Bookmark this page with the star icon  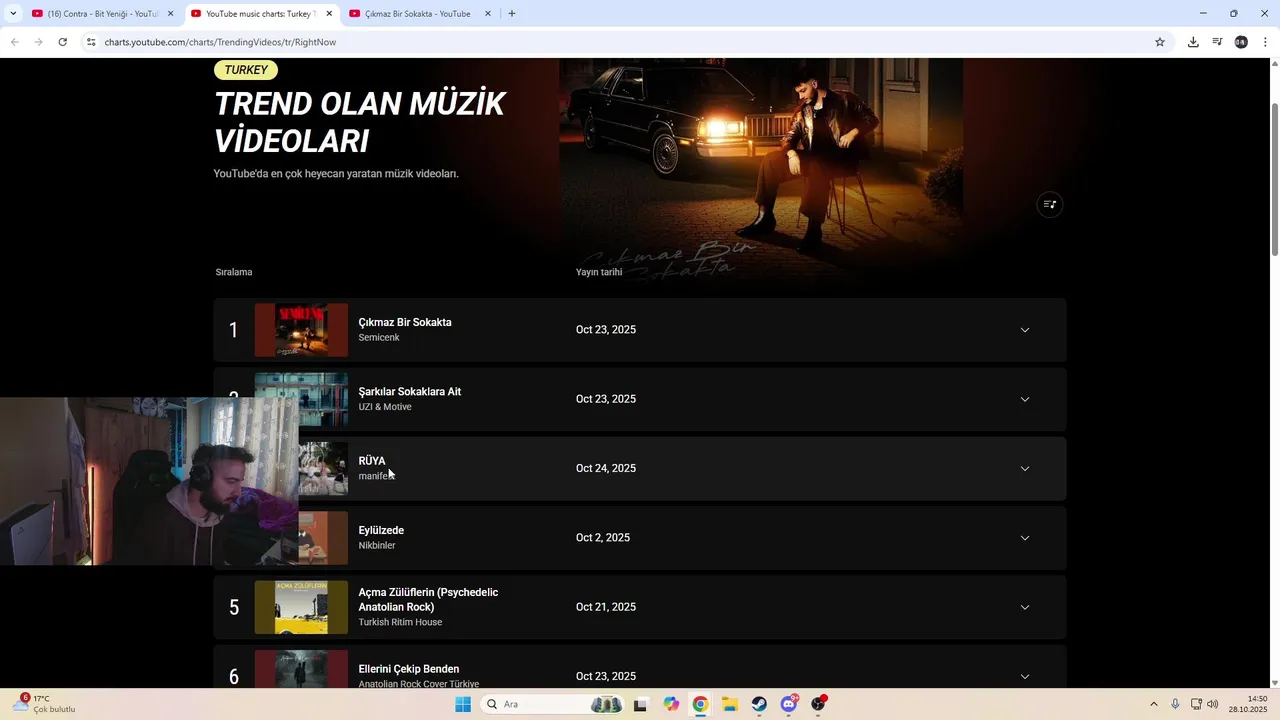click(x=1160, y=42)
